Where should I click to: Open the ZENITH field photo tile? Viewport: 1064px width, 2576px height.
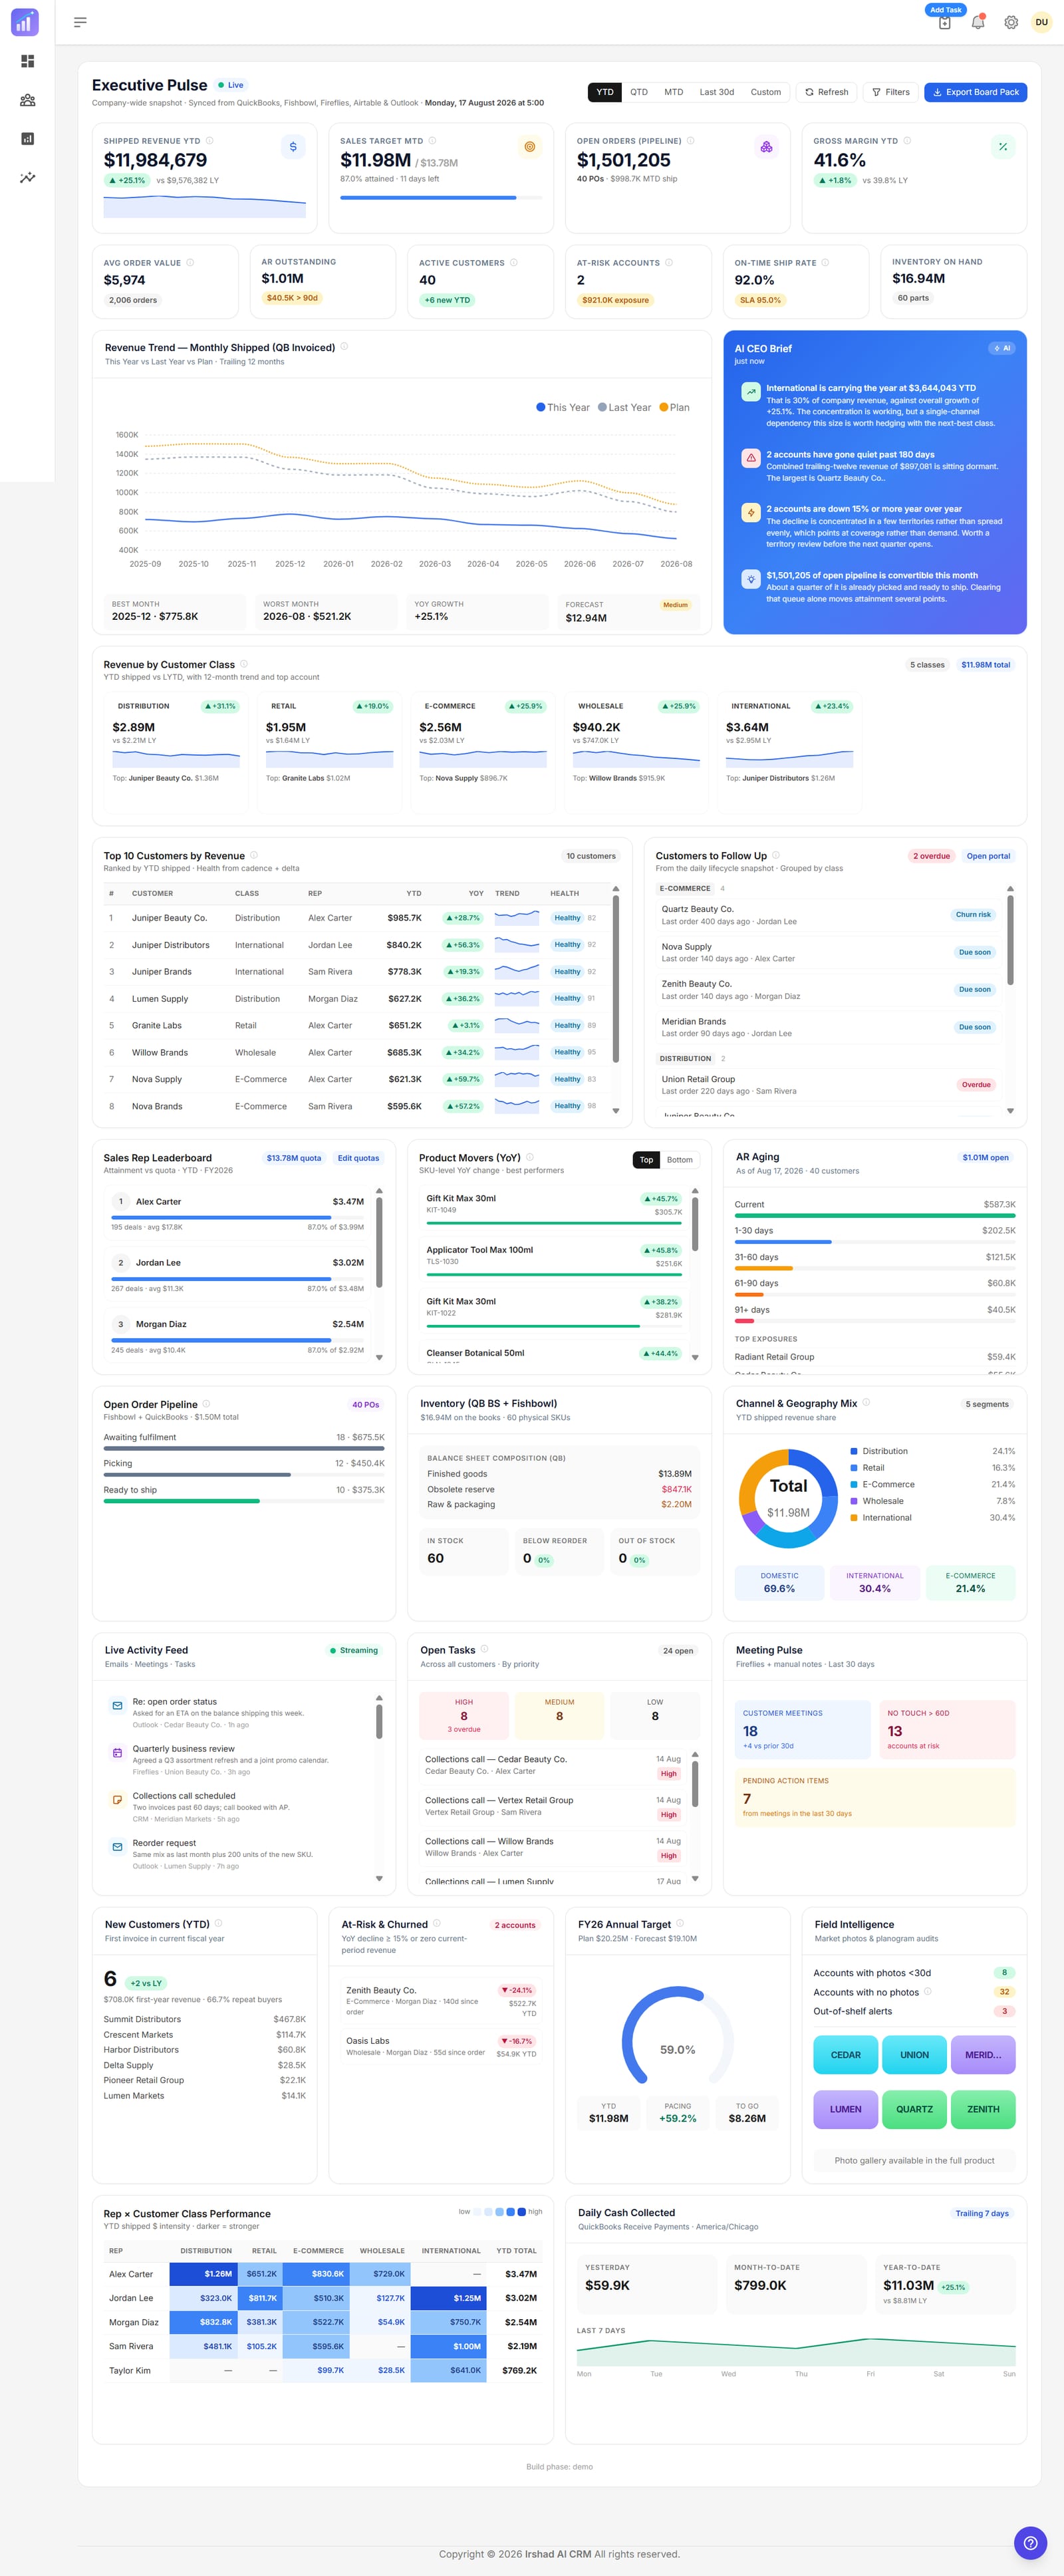[x=983, y=2109]
